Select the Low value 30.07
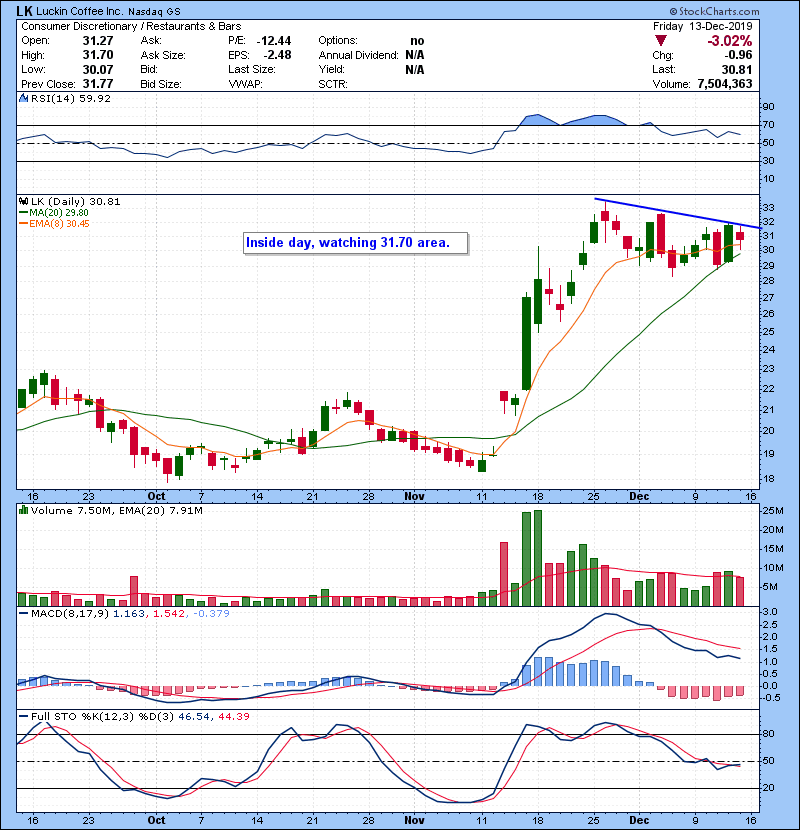The width and height of the screenshot is (800, 830). [98, 69]
